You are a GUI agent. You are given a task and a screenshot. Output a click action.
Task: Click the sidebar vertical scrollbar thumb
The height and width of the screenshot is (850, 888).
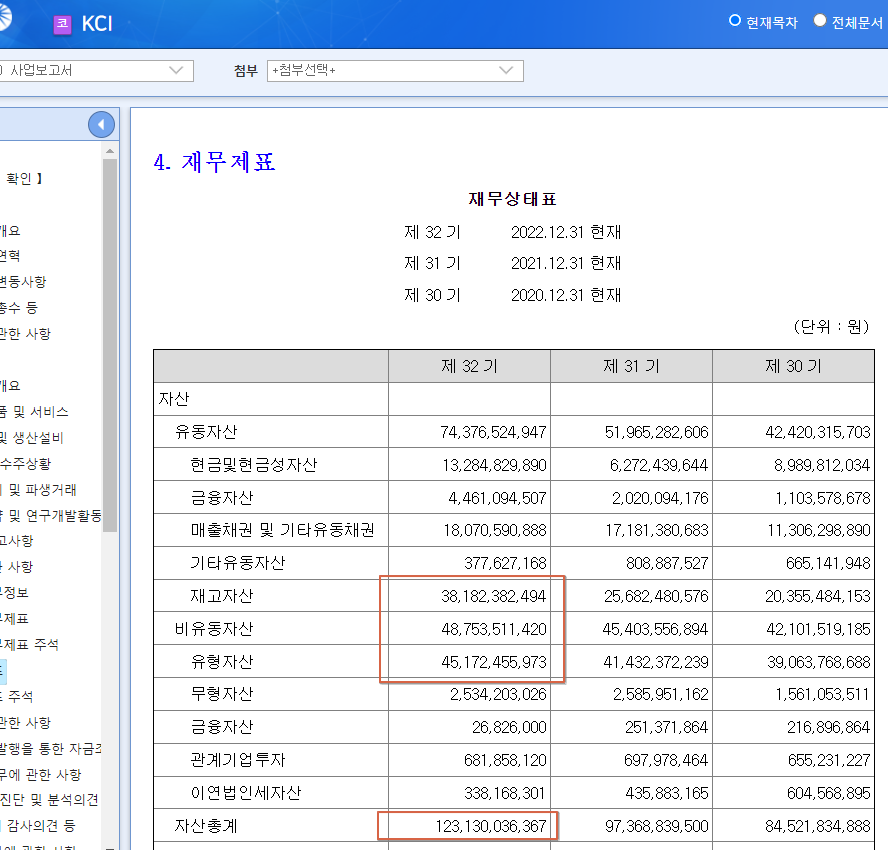[110, 345]
